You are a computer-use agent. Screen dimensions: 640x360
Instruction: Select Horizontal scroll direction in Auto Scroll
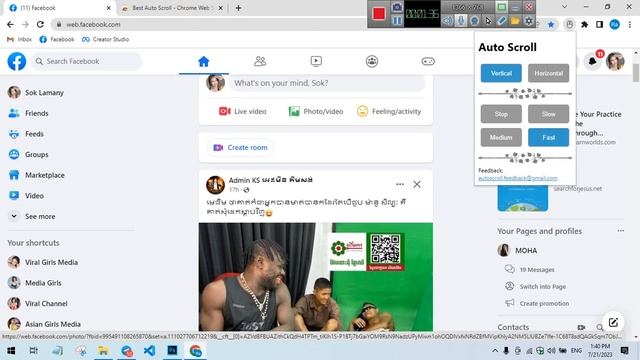(549, 73)
